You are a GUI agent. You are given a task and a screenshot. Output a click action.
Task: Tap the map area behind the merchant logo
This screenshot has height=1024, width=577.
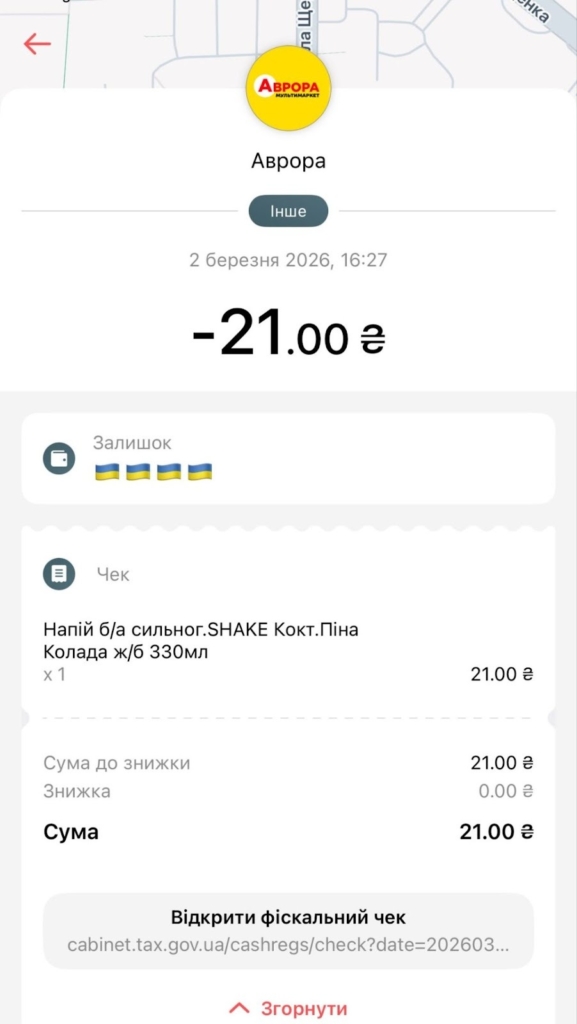click(450, 40)
